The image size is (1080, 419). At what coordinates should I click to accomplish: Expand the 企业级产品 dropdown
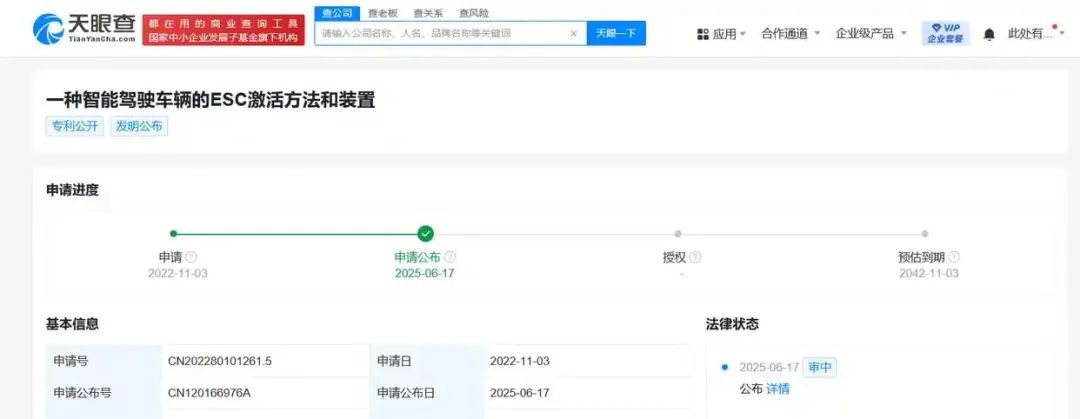pyautogui.click(x=871, y=33)
